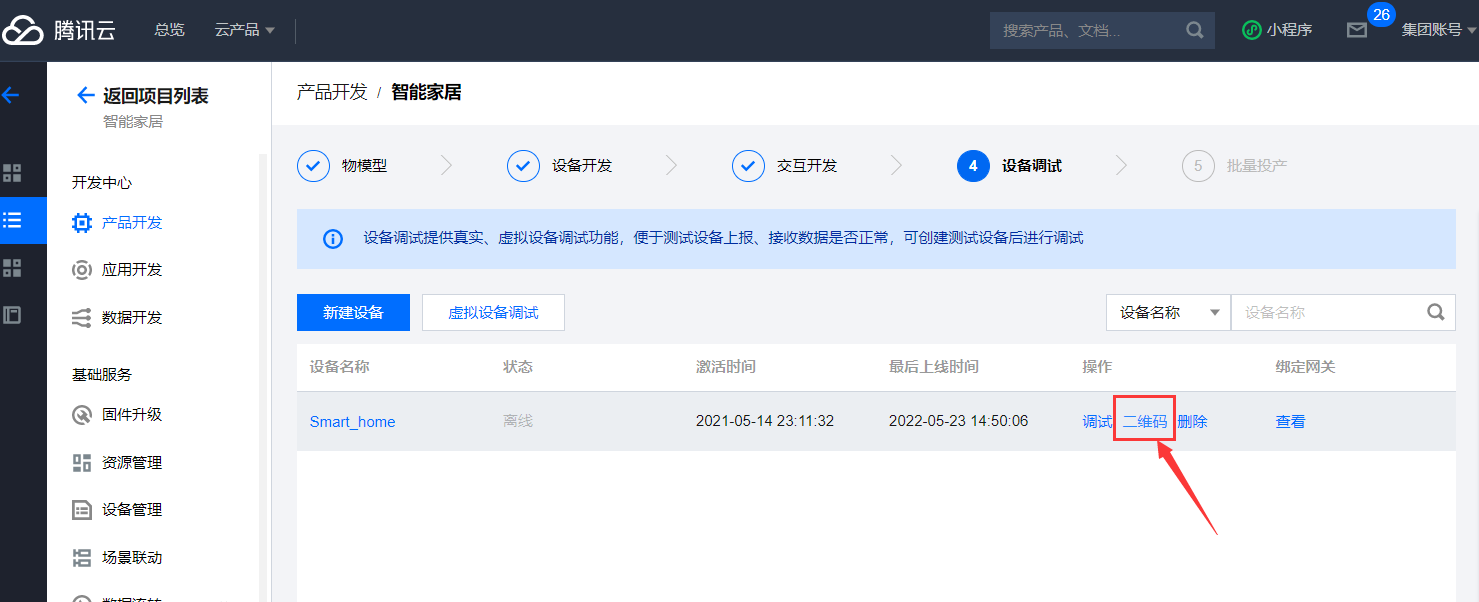Open the mail notifications envelope icon
Screen dimensions: 1479x602
point(1356,30)
